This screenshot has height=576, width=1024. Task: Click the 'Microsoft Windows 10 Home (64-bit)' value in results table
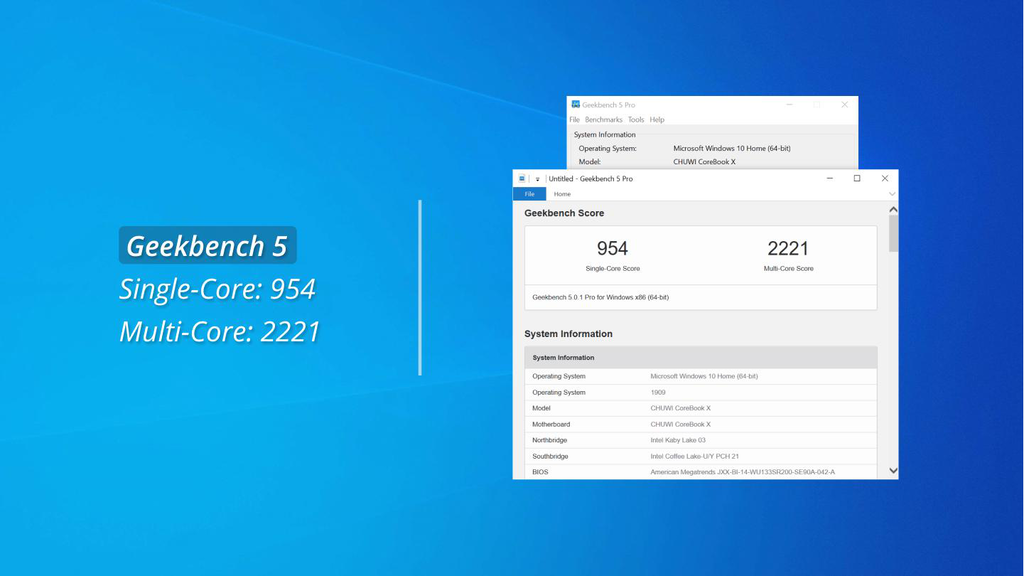coord(704,376)
